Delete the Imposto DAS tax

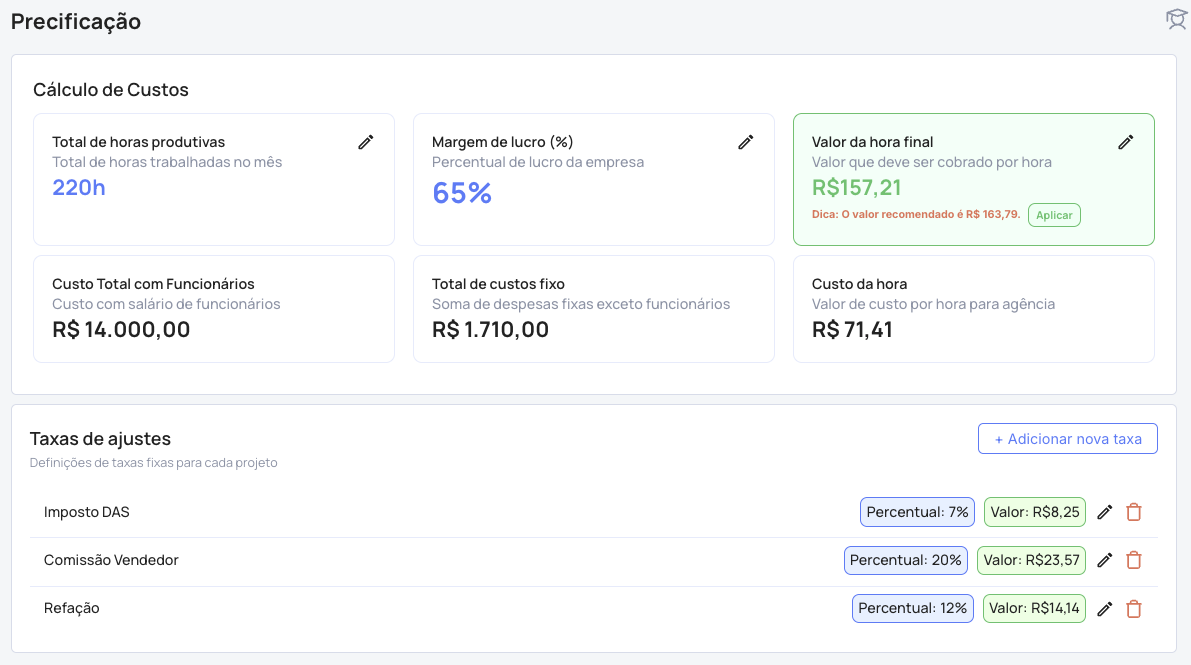pos(1134,512)
